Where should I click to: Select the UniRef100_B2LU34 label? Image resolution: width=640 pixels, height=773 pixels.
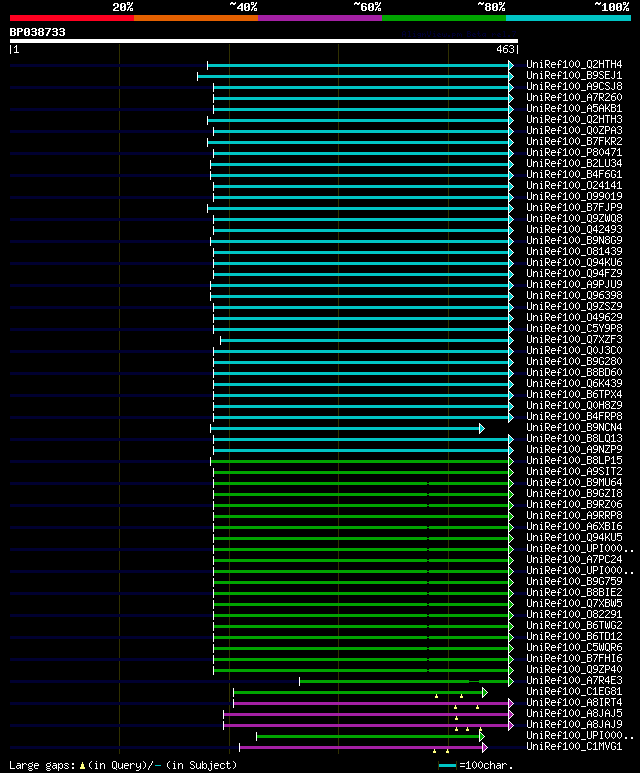click(574, 164)
